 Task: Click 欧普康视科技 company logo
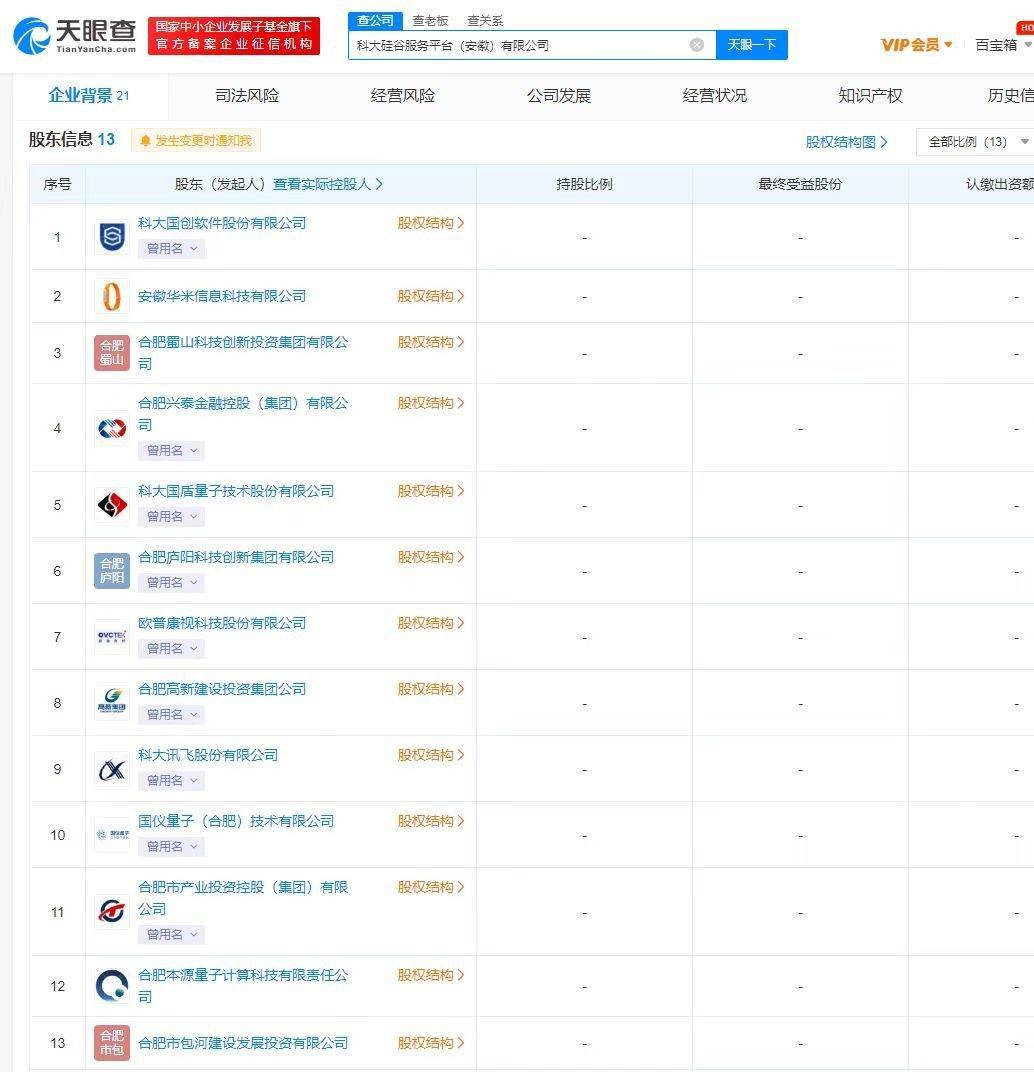coord(111,636)
